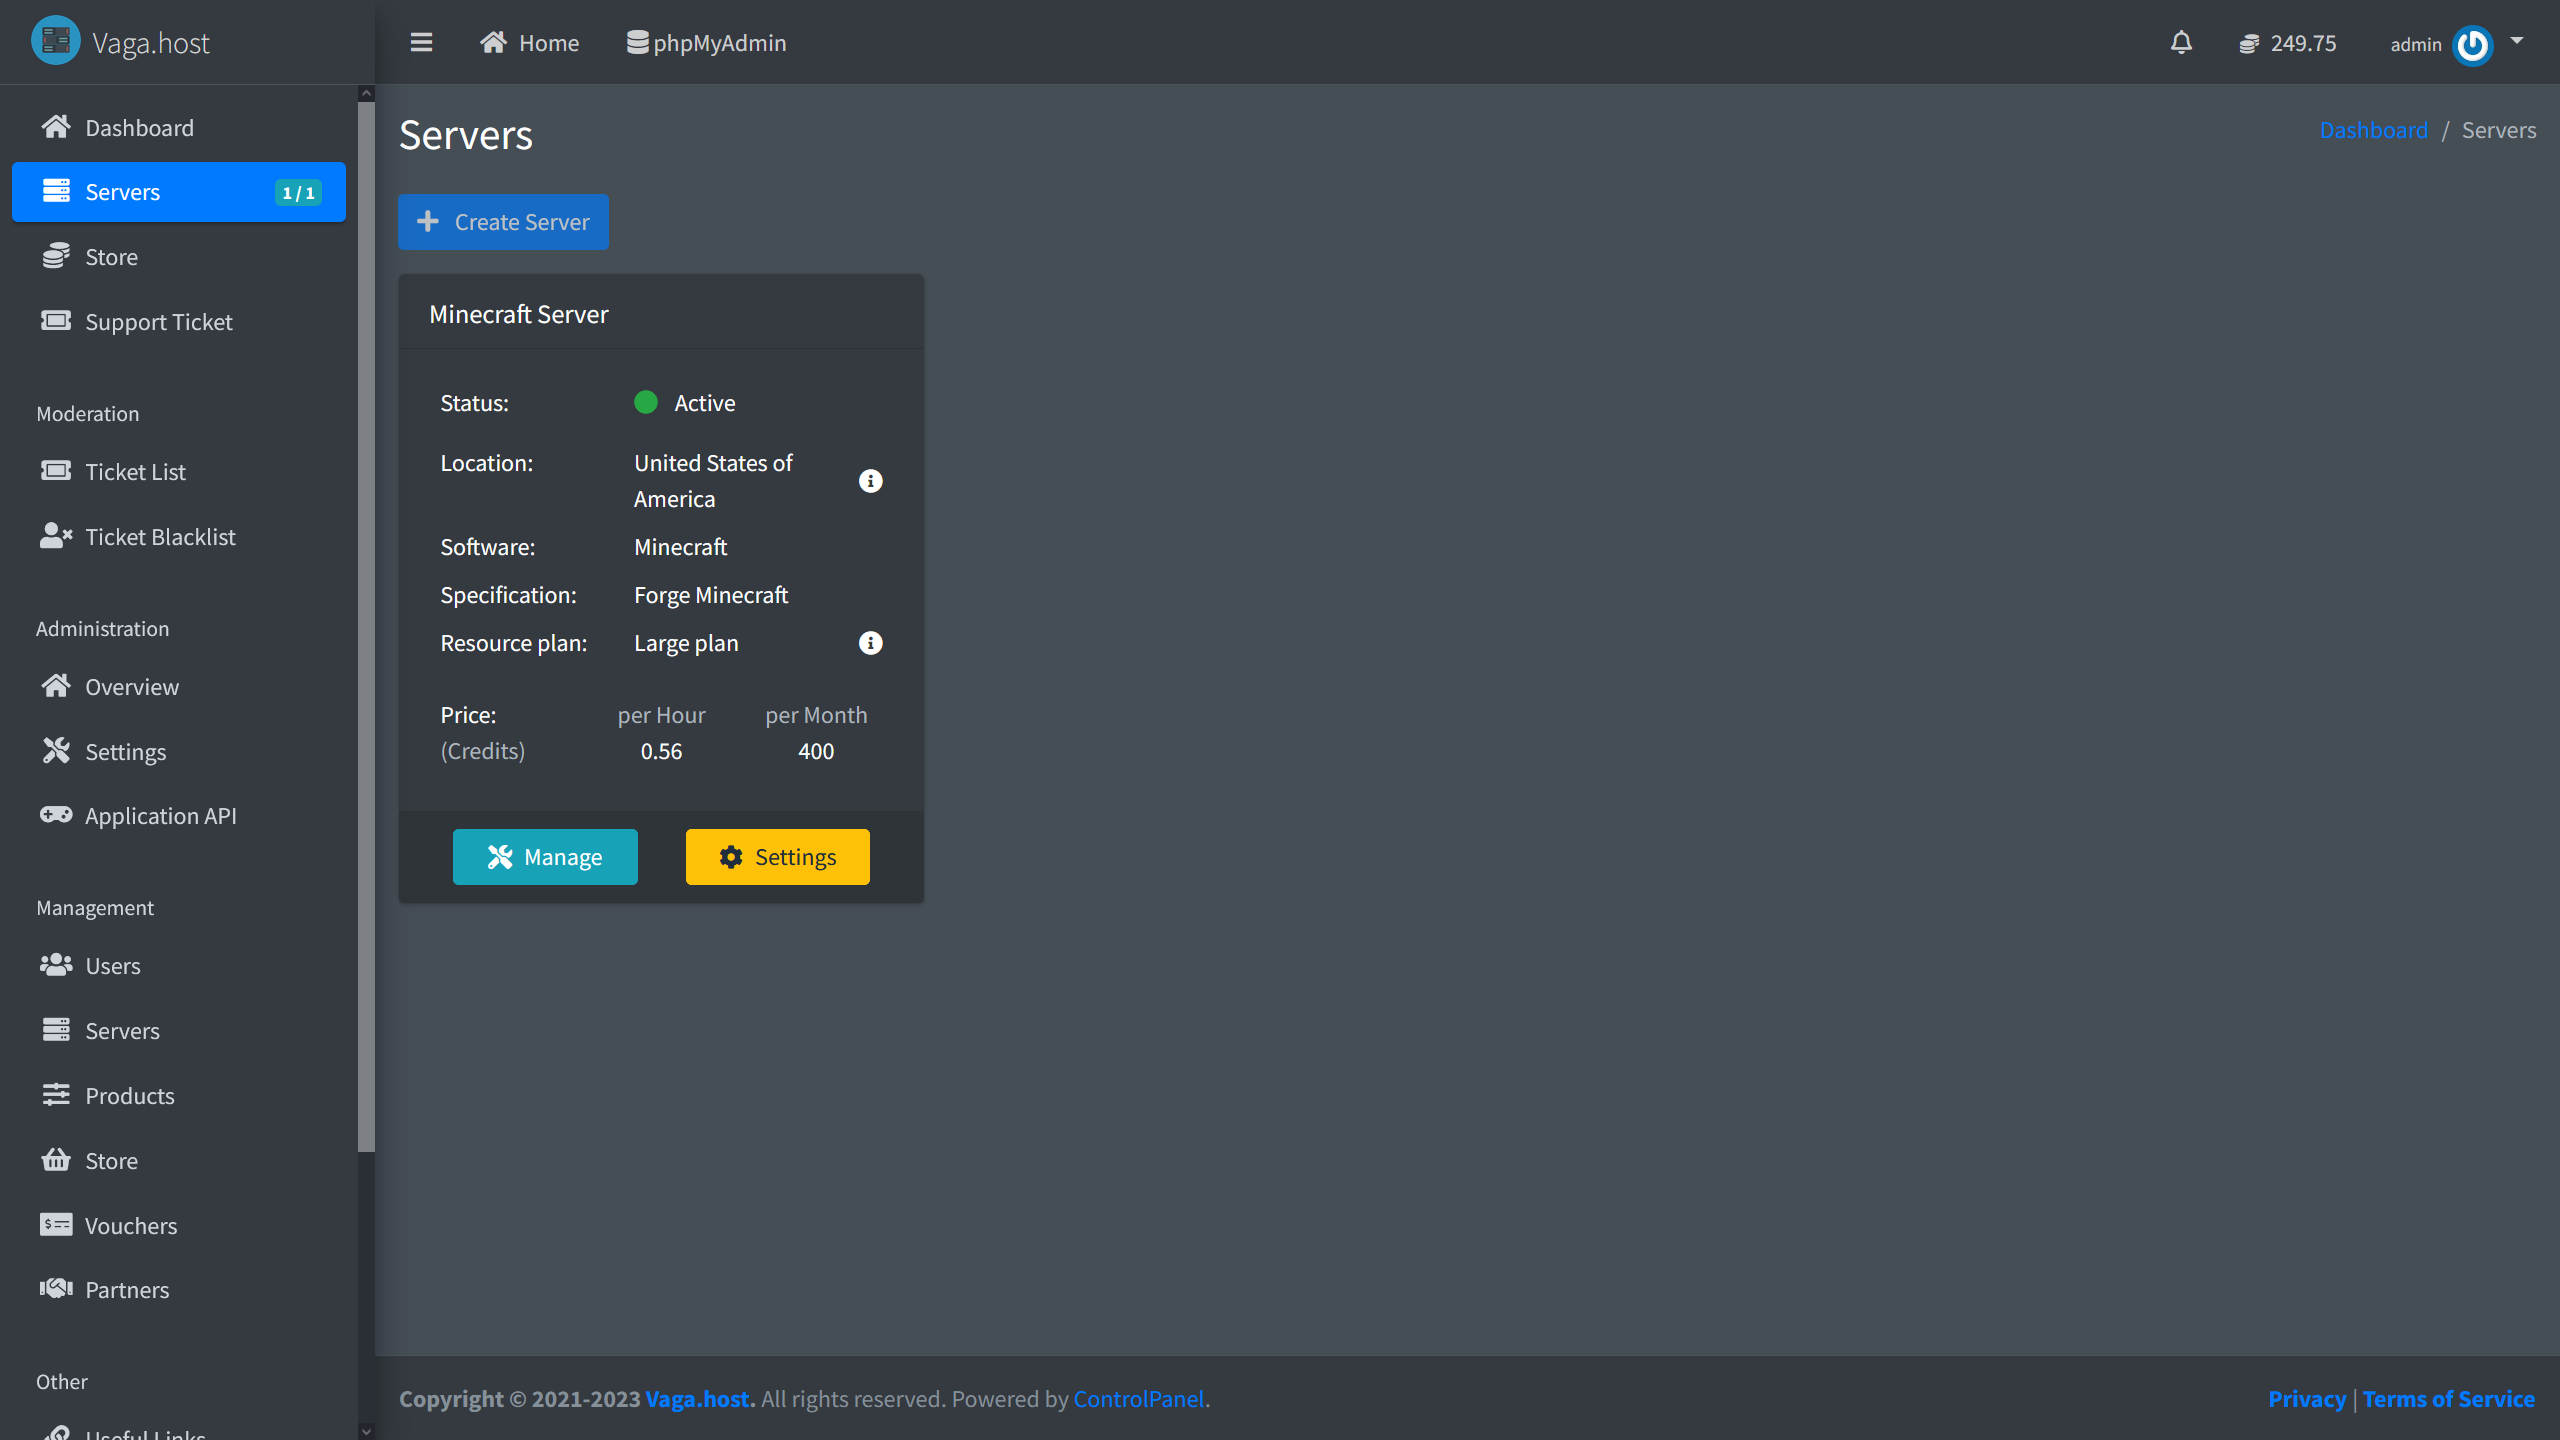Open yellow Settings button for Minecraft Server

pos(777,857)
